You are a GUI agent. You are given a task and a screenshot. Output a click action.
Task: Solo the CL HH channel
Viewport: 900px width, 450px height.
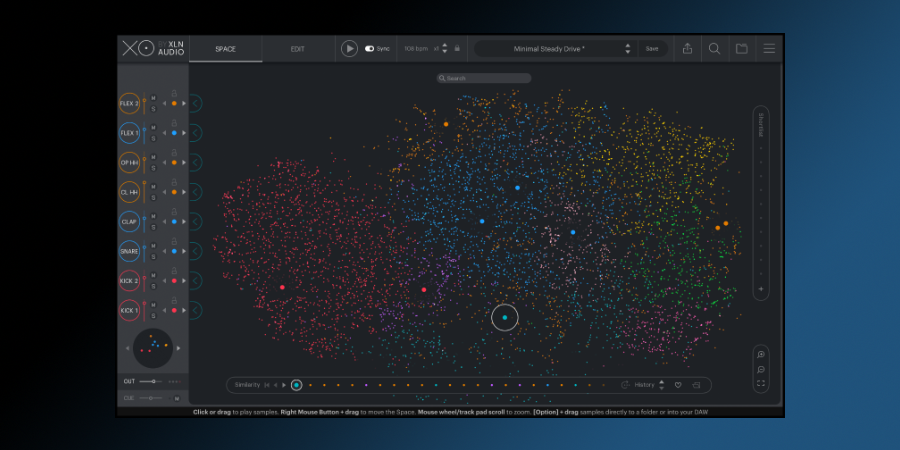pyautogui.click(x=153, y=197)
